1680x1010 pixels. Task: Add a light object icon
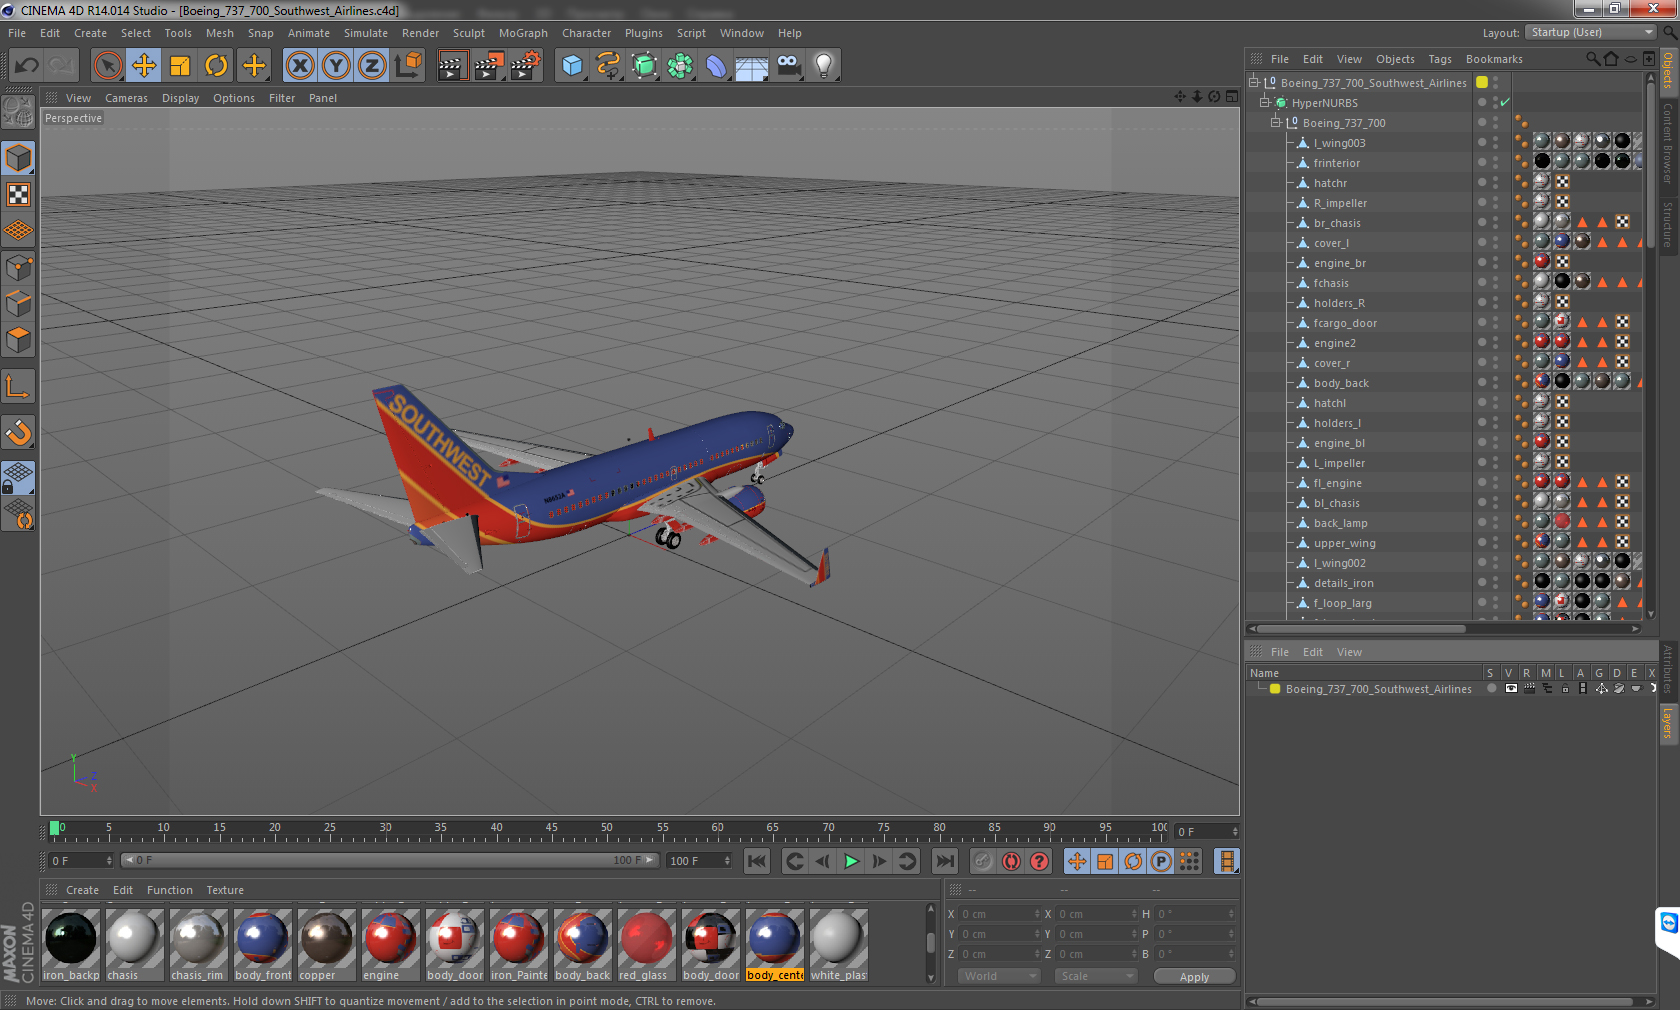pos(824,66)
